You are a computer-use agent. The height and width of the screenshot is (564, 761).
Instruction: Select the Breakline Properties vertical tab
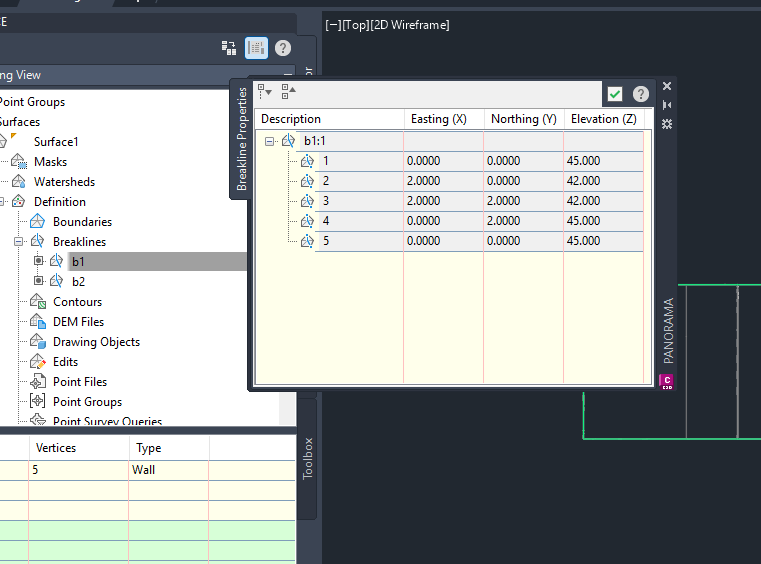(x=241, y=139)
